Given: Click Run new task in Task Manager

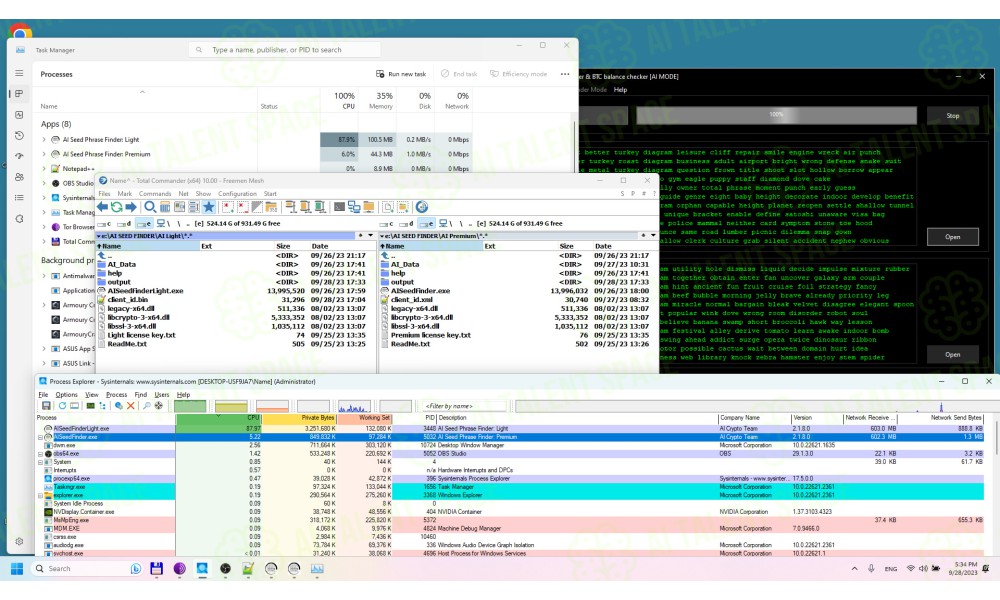Looking at the screenshot, I should pos(401,74).
